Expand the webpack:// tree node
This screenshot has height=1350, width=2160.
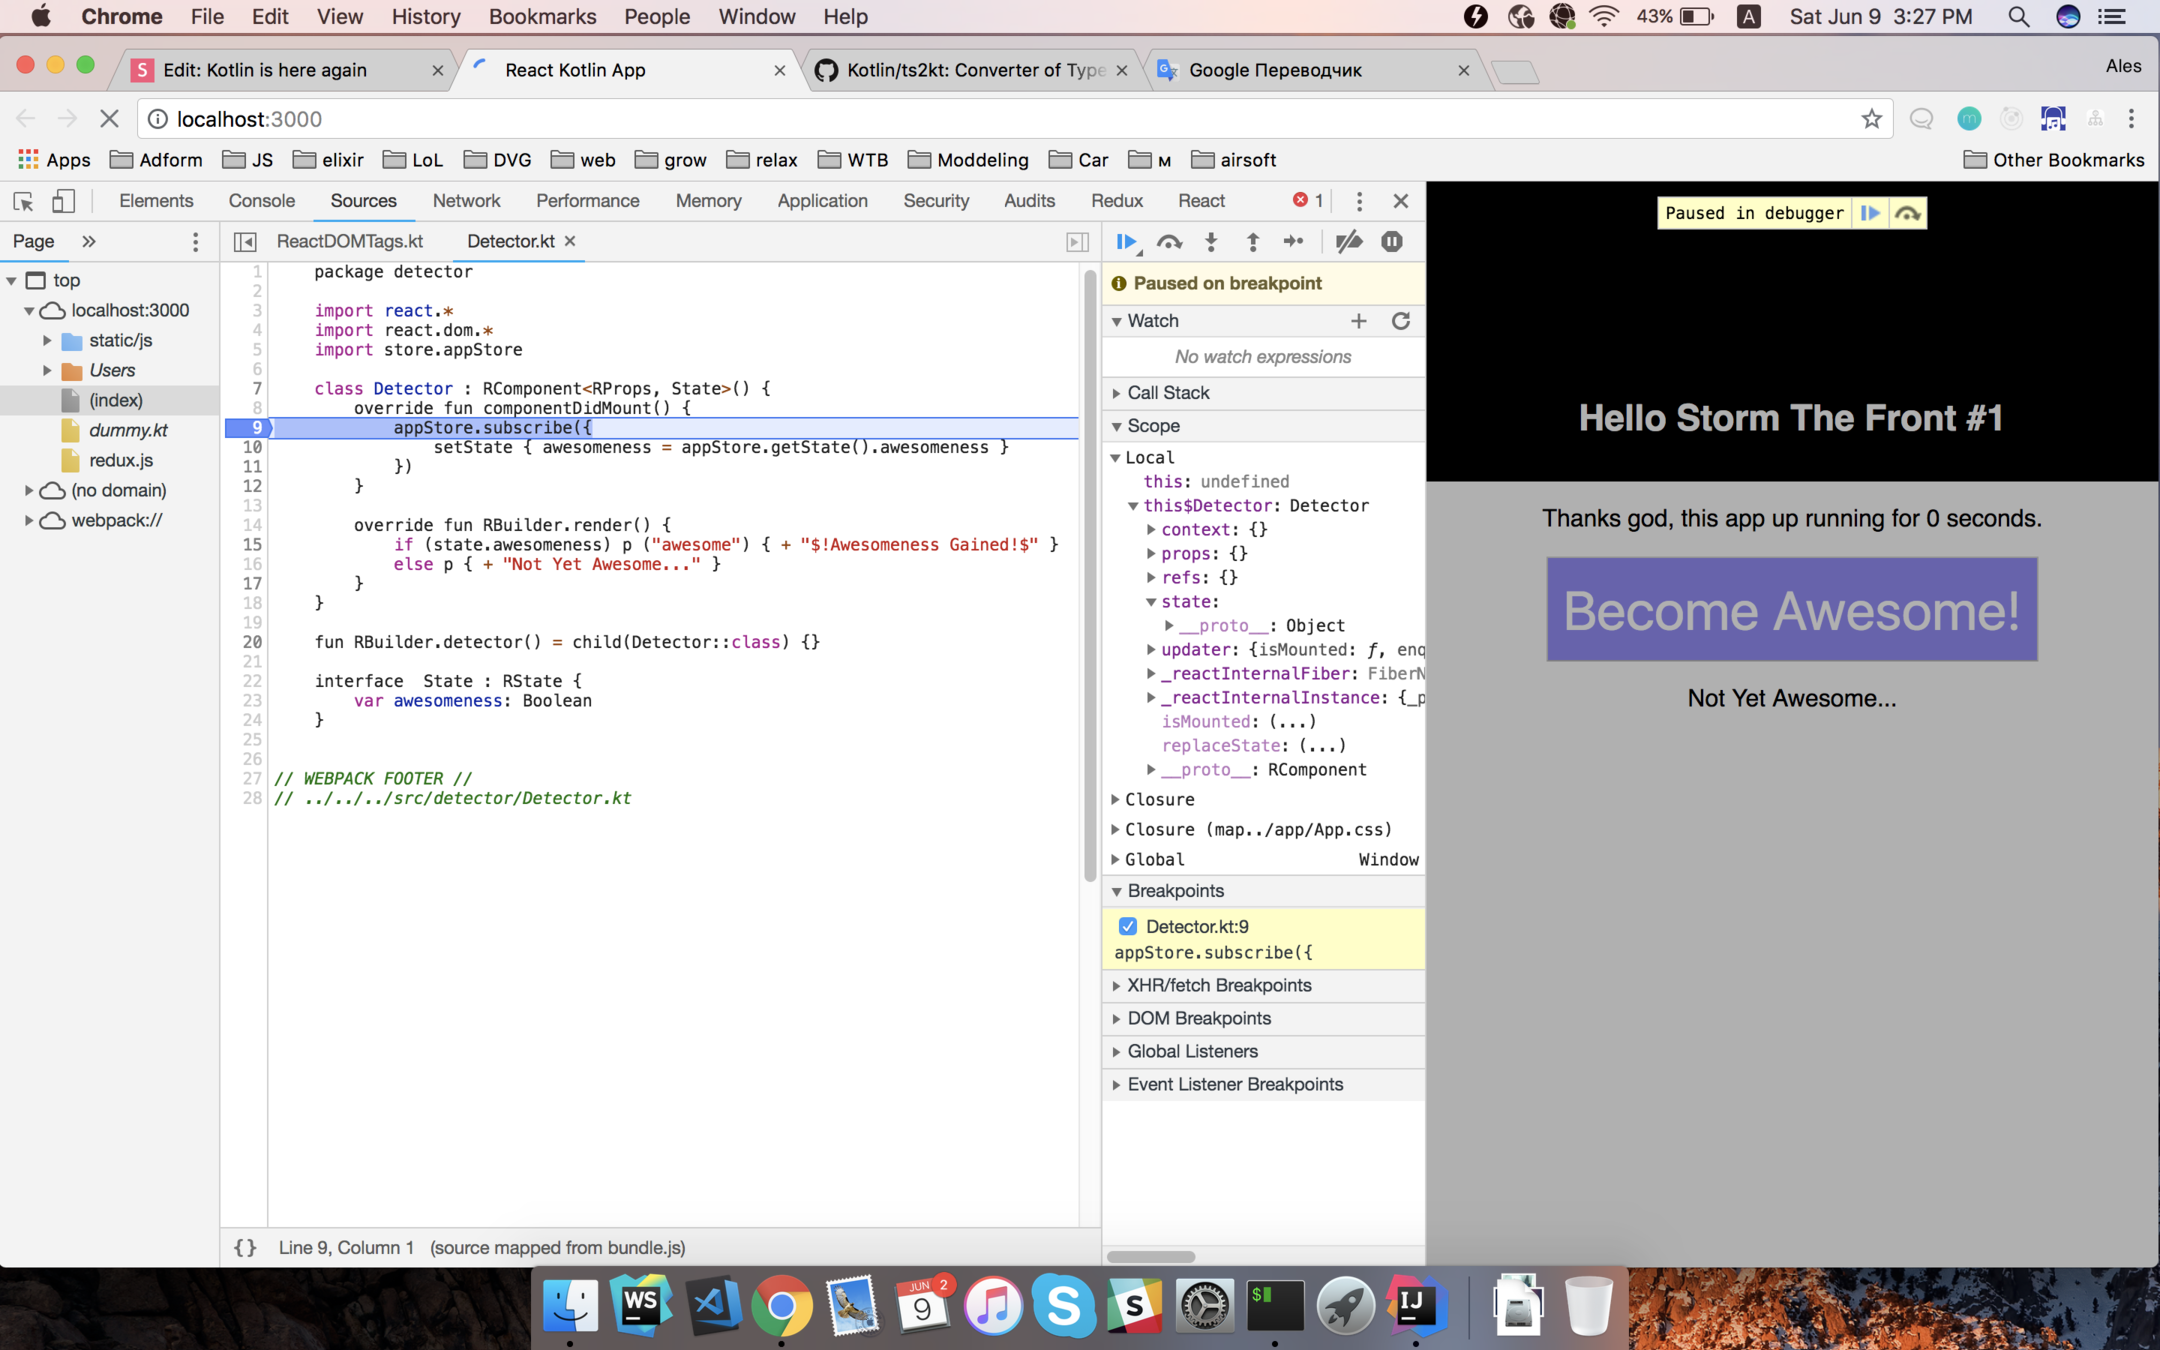pos(29,520)
